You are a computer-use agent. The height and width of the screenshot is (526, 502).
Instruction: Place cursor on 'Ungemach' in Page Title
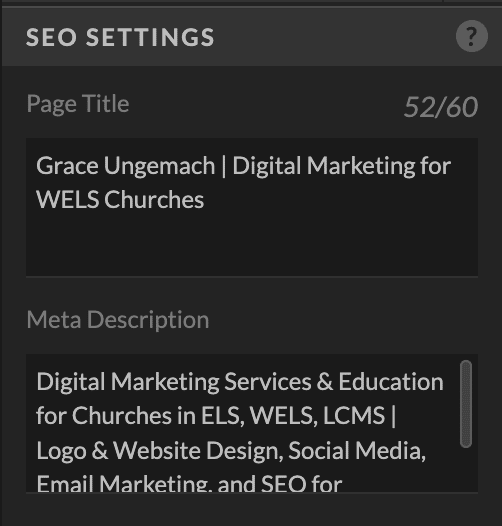tap(159, 166)
